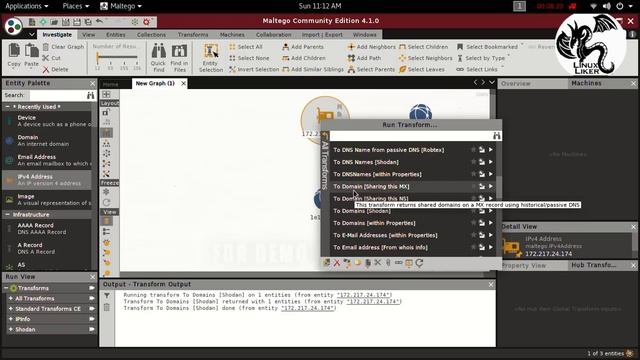Select the hierarchical layout icon in graph sidebar

[107, 143]
